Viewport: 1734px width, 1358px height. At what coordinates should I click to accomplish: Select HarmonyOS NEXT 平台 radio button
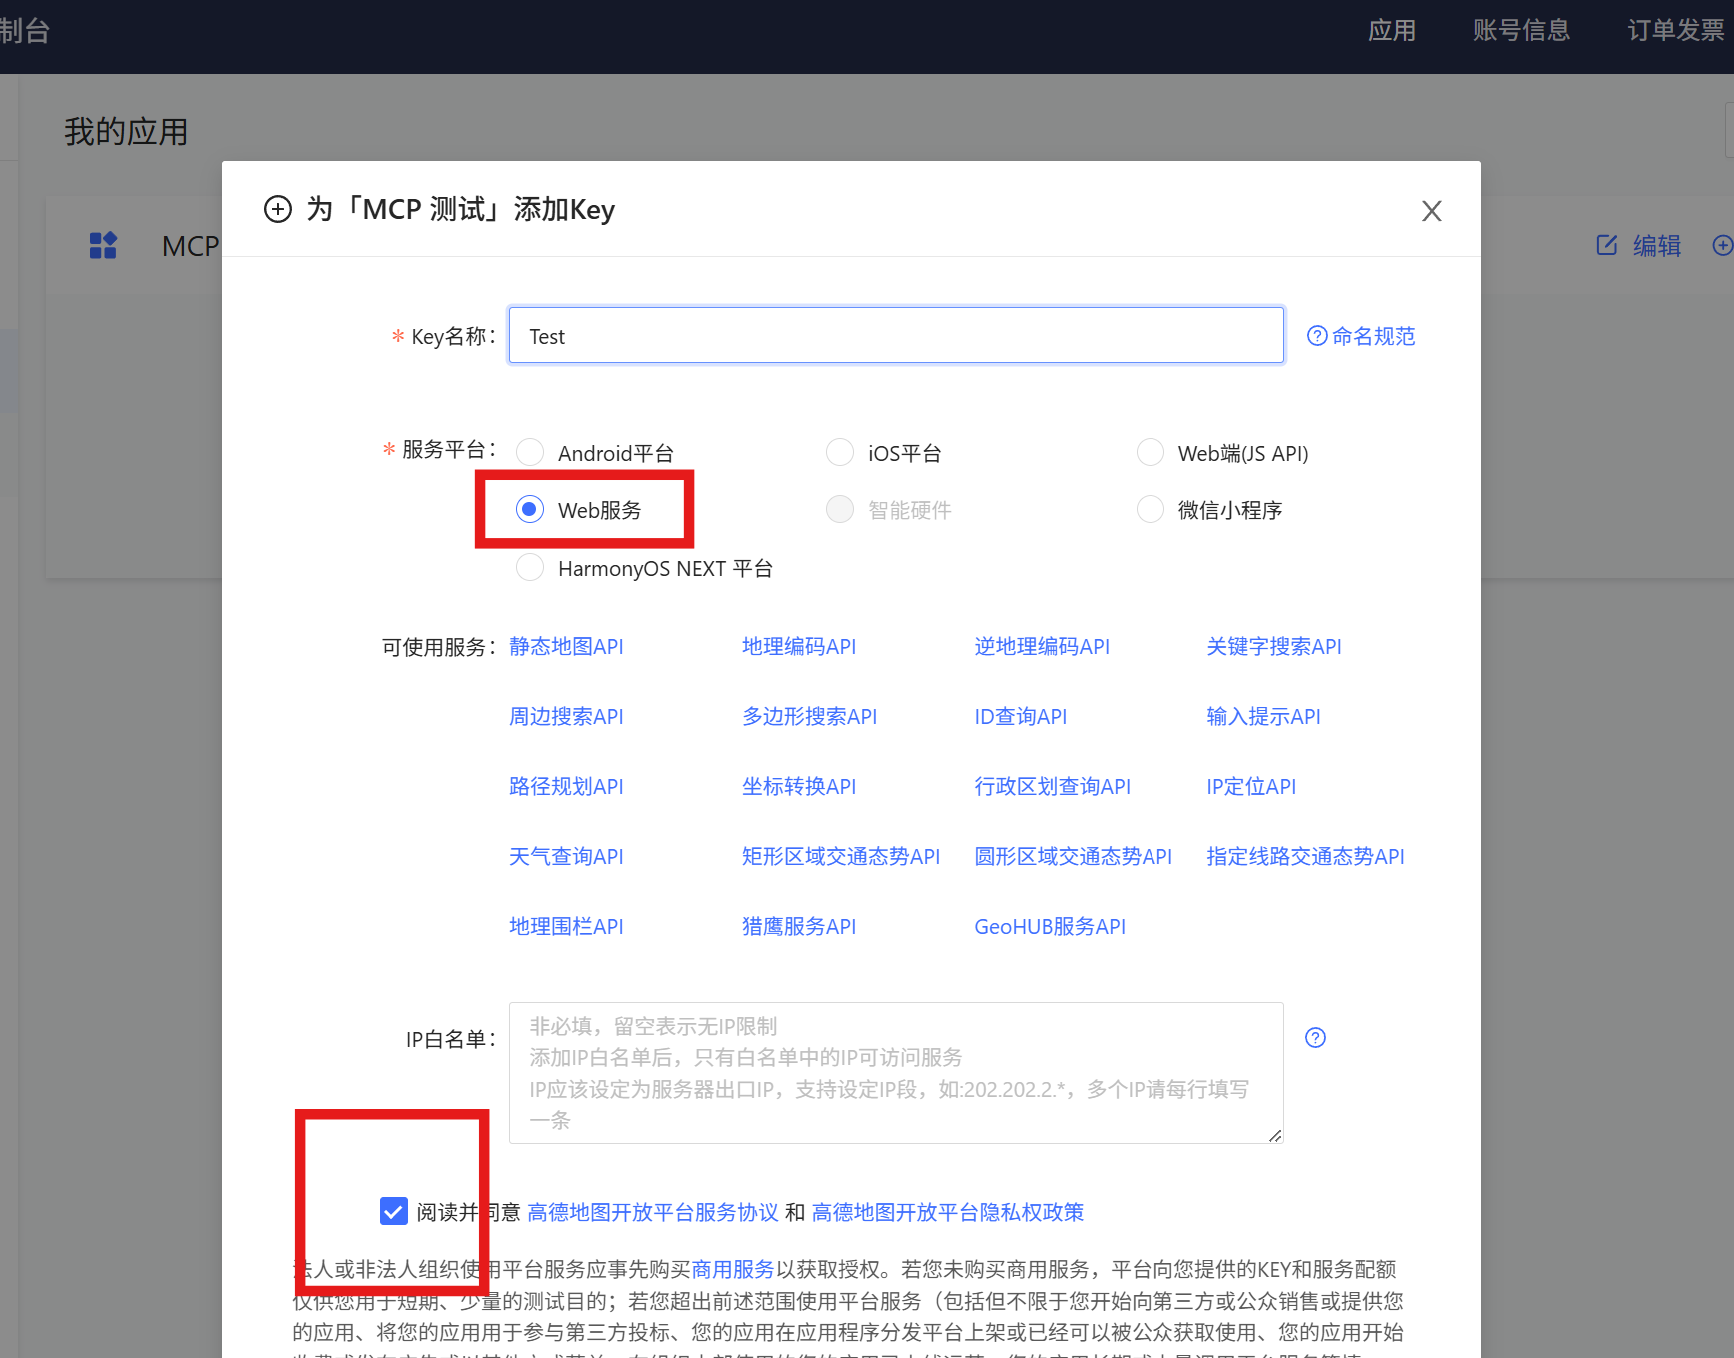[530, 568]
